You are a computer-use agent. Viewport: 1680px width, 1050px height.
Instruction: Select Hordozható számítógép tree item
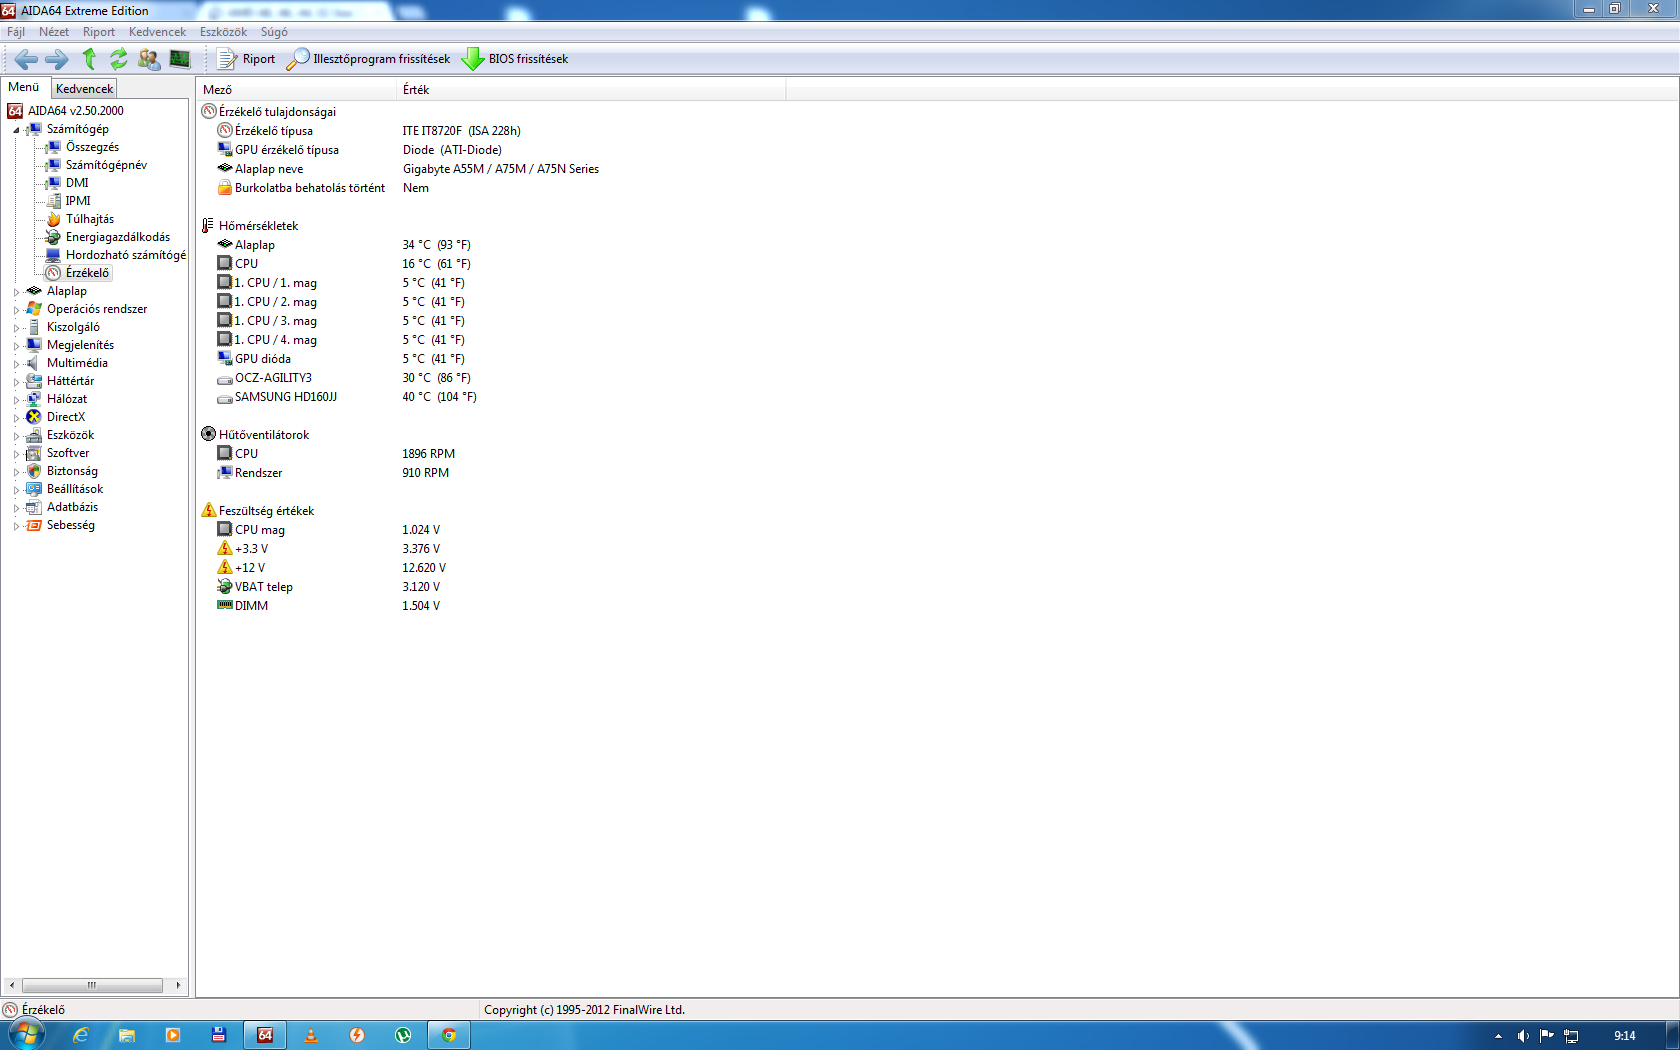click(x=126, y=255)
